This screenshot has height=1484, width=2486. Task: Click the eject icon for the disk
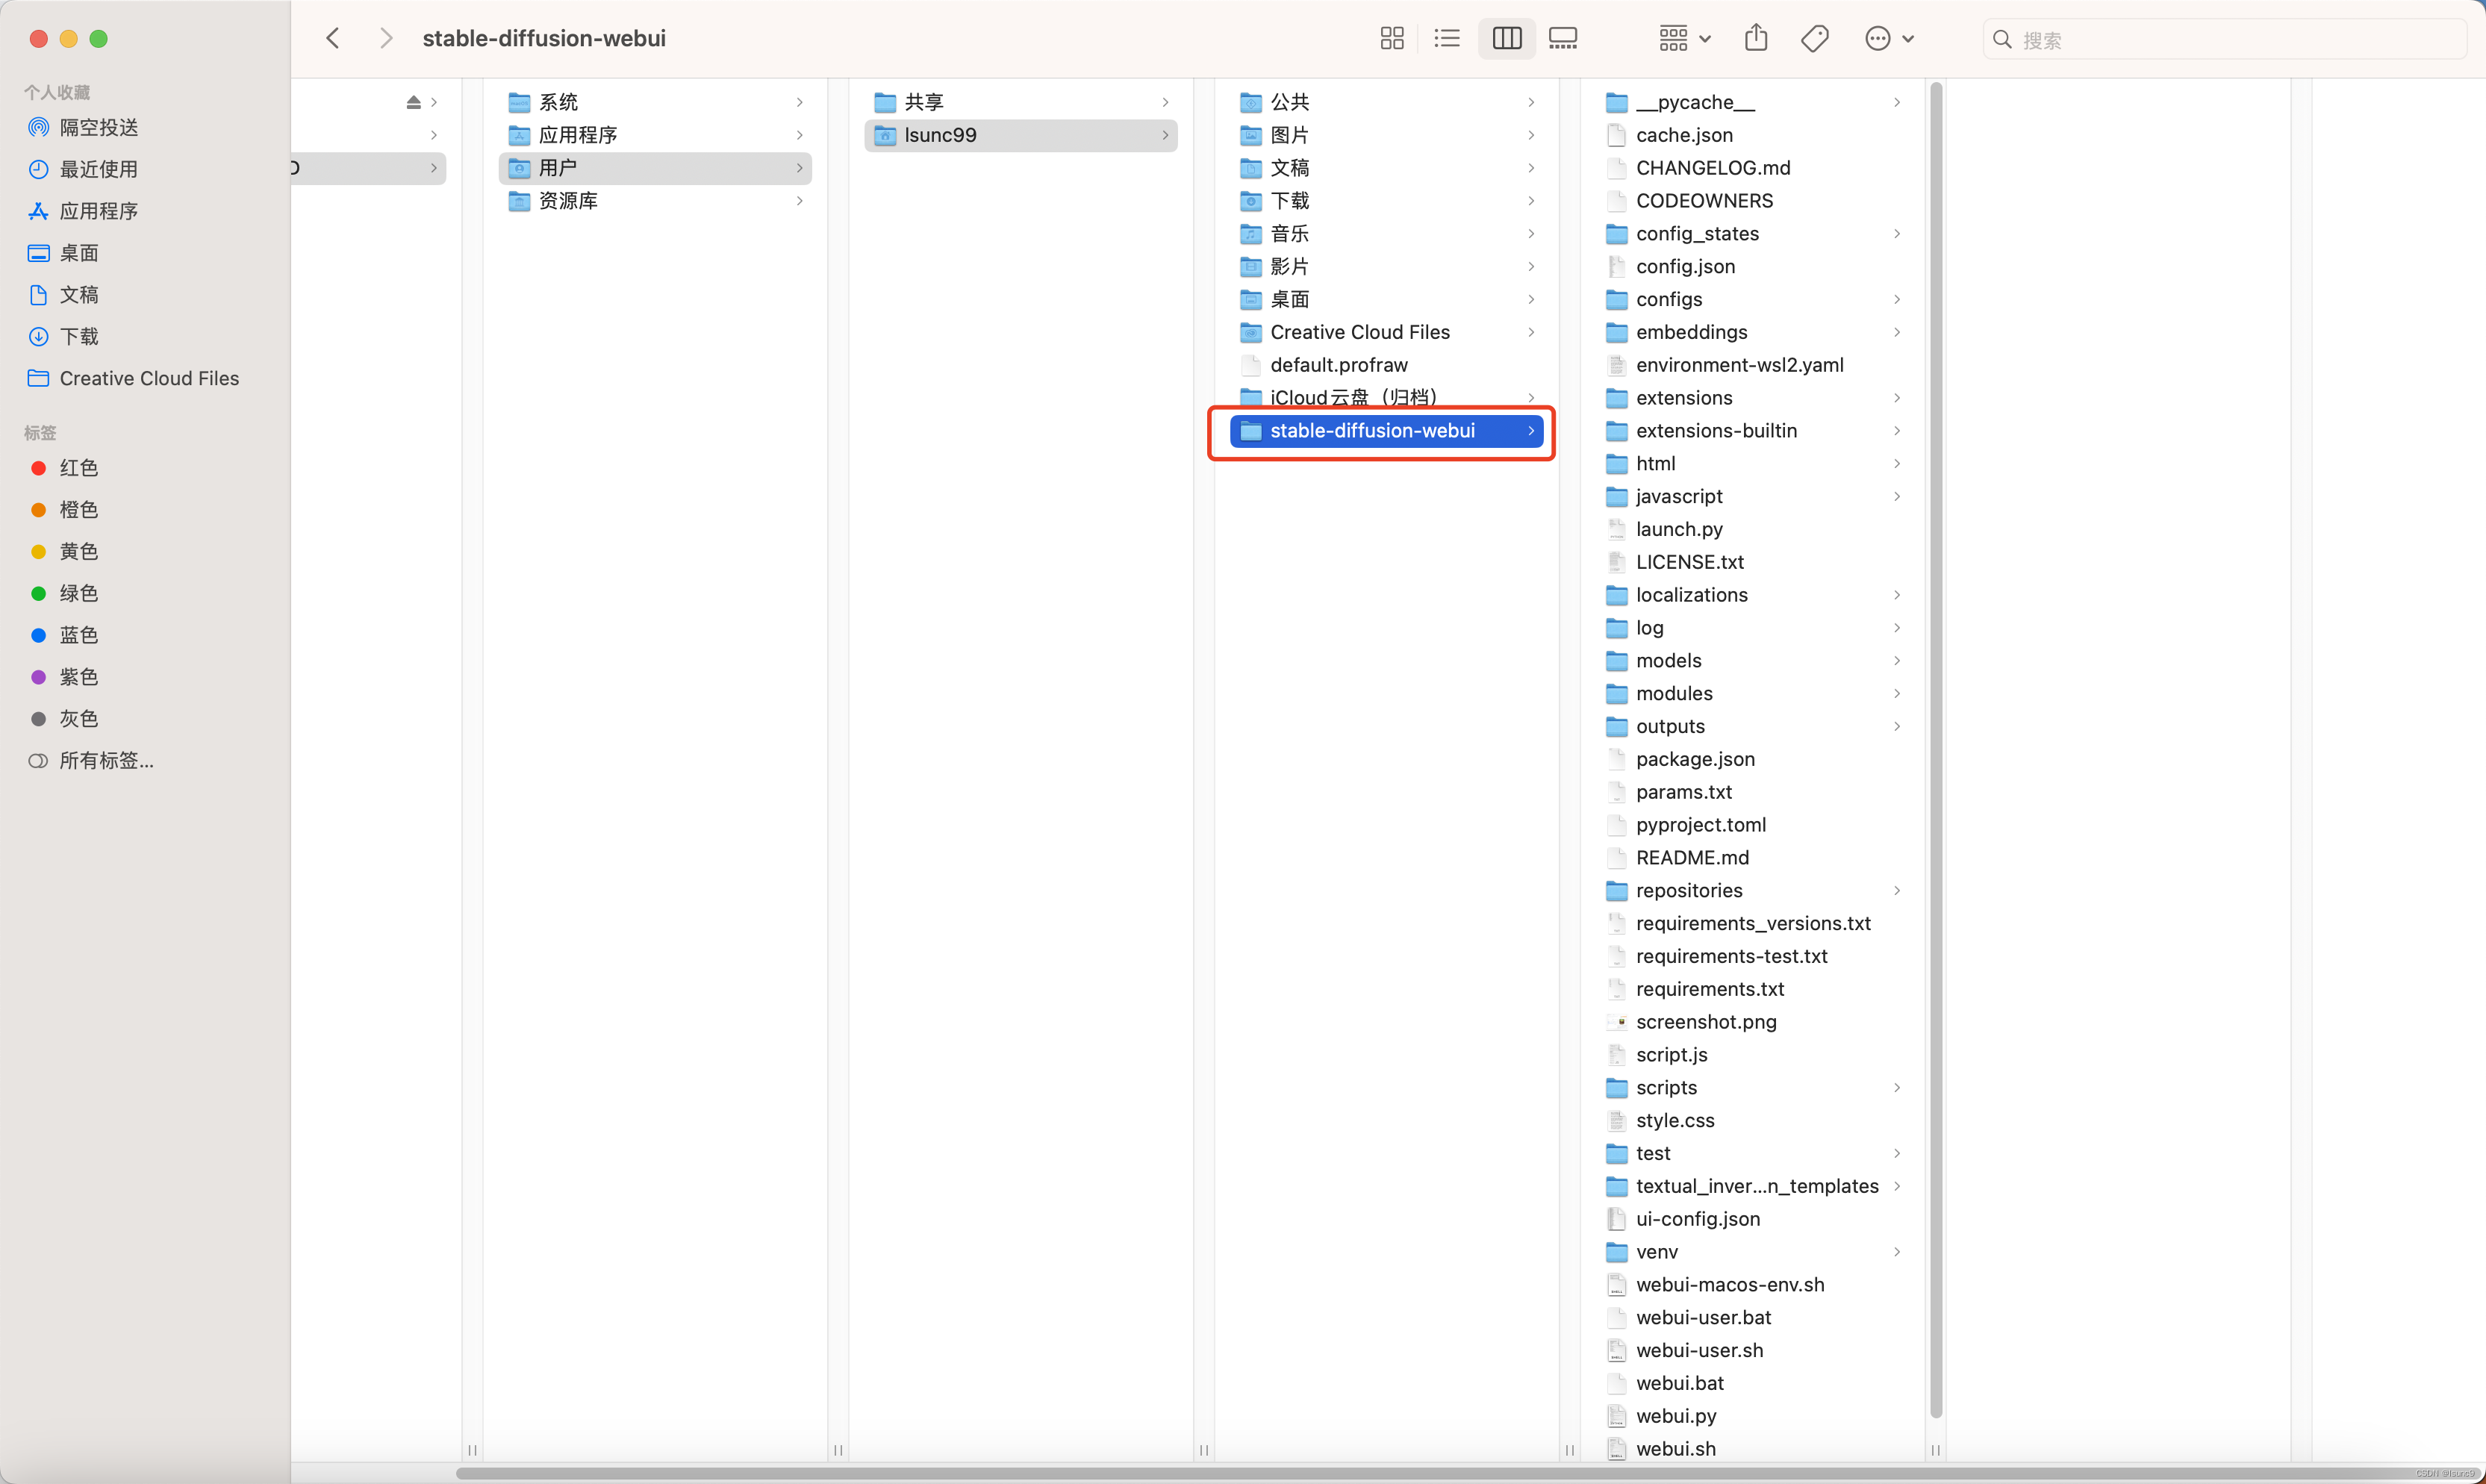pyautogui.click(x=413, y=102)
